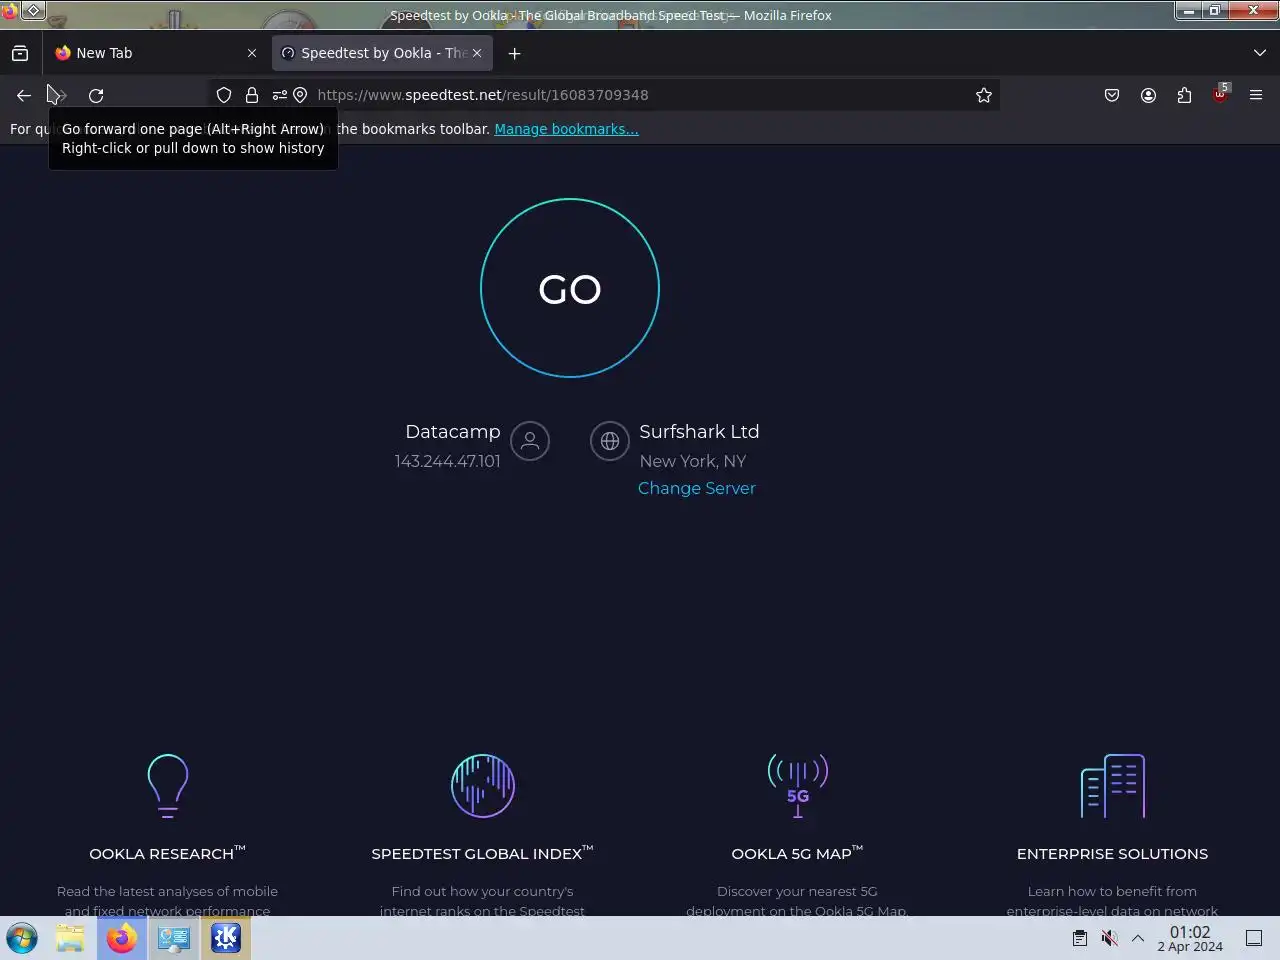Screen dimensions: 1280x960
Task: Click the ENTERPRISE SOLUTIONS heading
Action: pos(1112,853)
